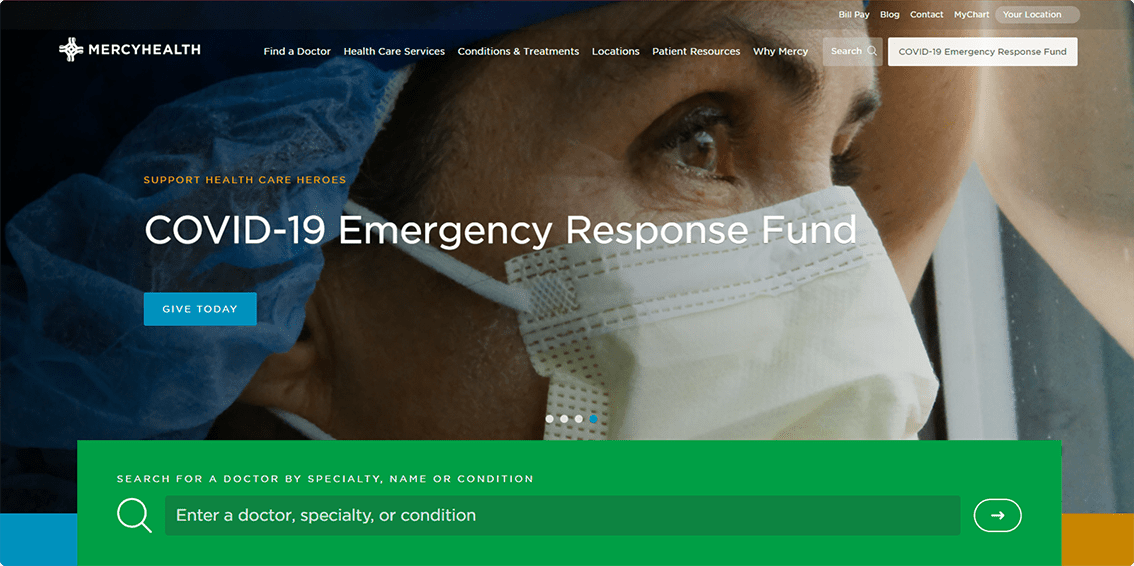1134x566 pixels.
Task: Open the Patient Resources menu
Action: (x=696, y=51)
